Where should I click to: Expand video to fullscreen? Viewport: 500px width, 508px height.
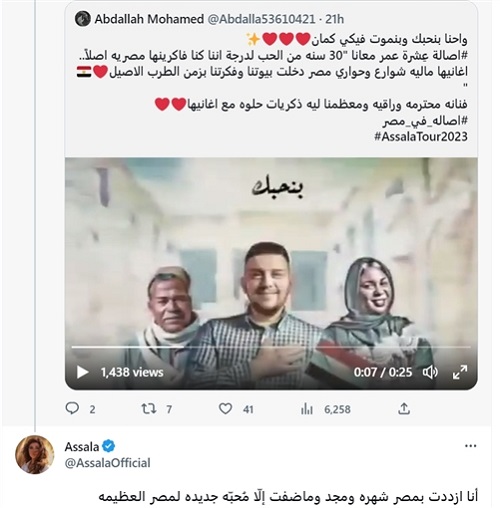pos(460,372)
